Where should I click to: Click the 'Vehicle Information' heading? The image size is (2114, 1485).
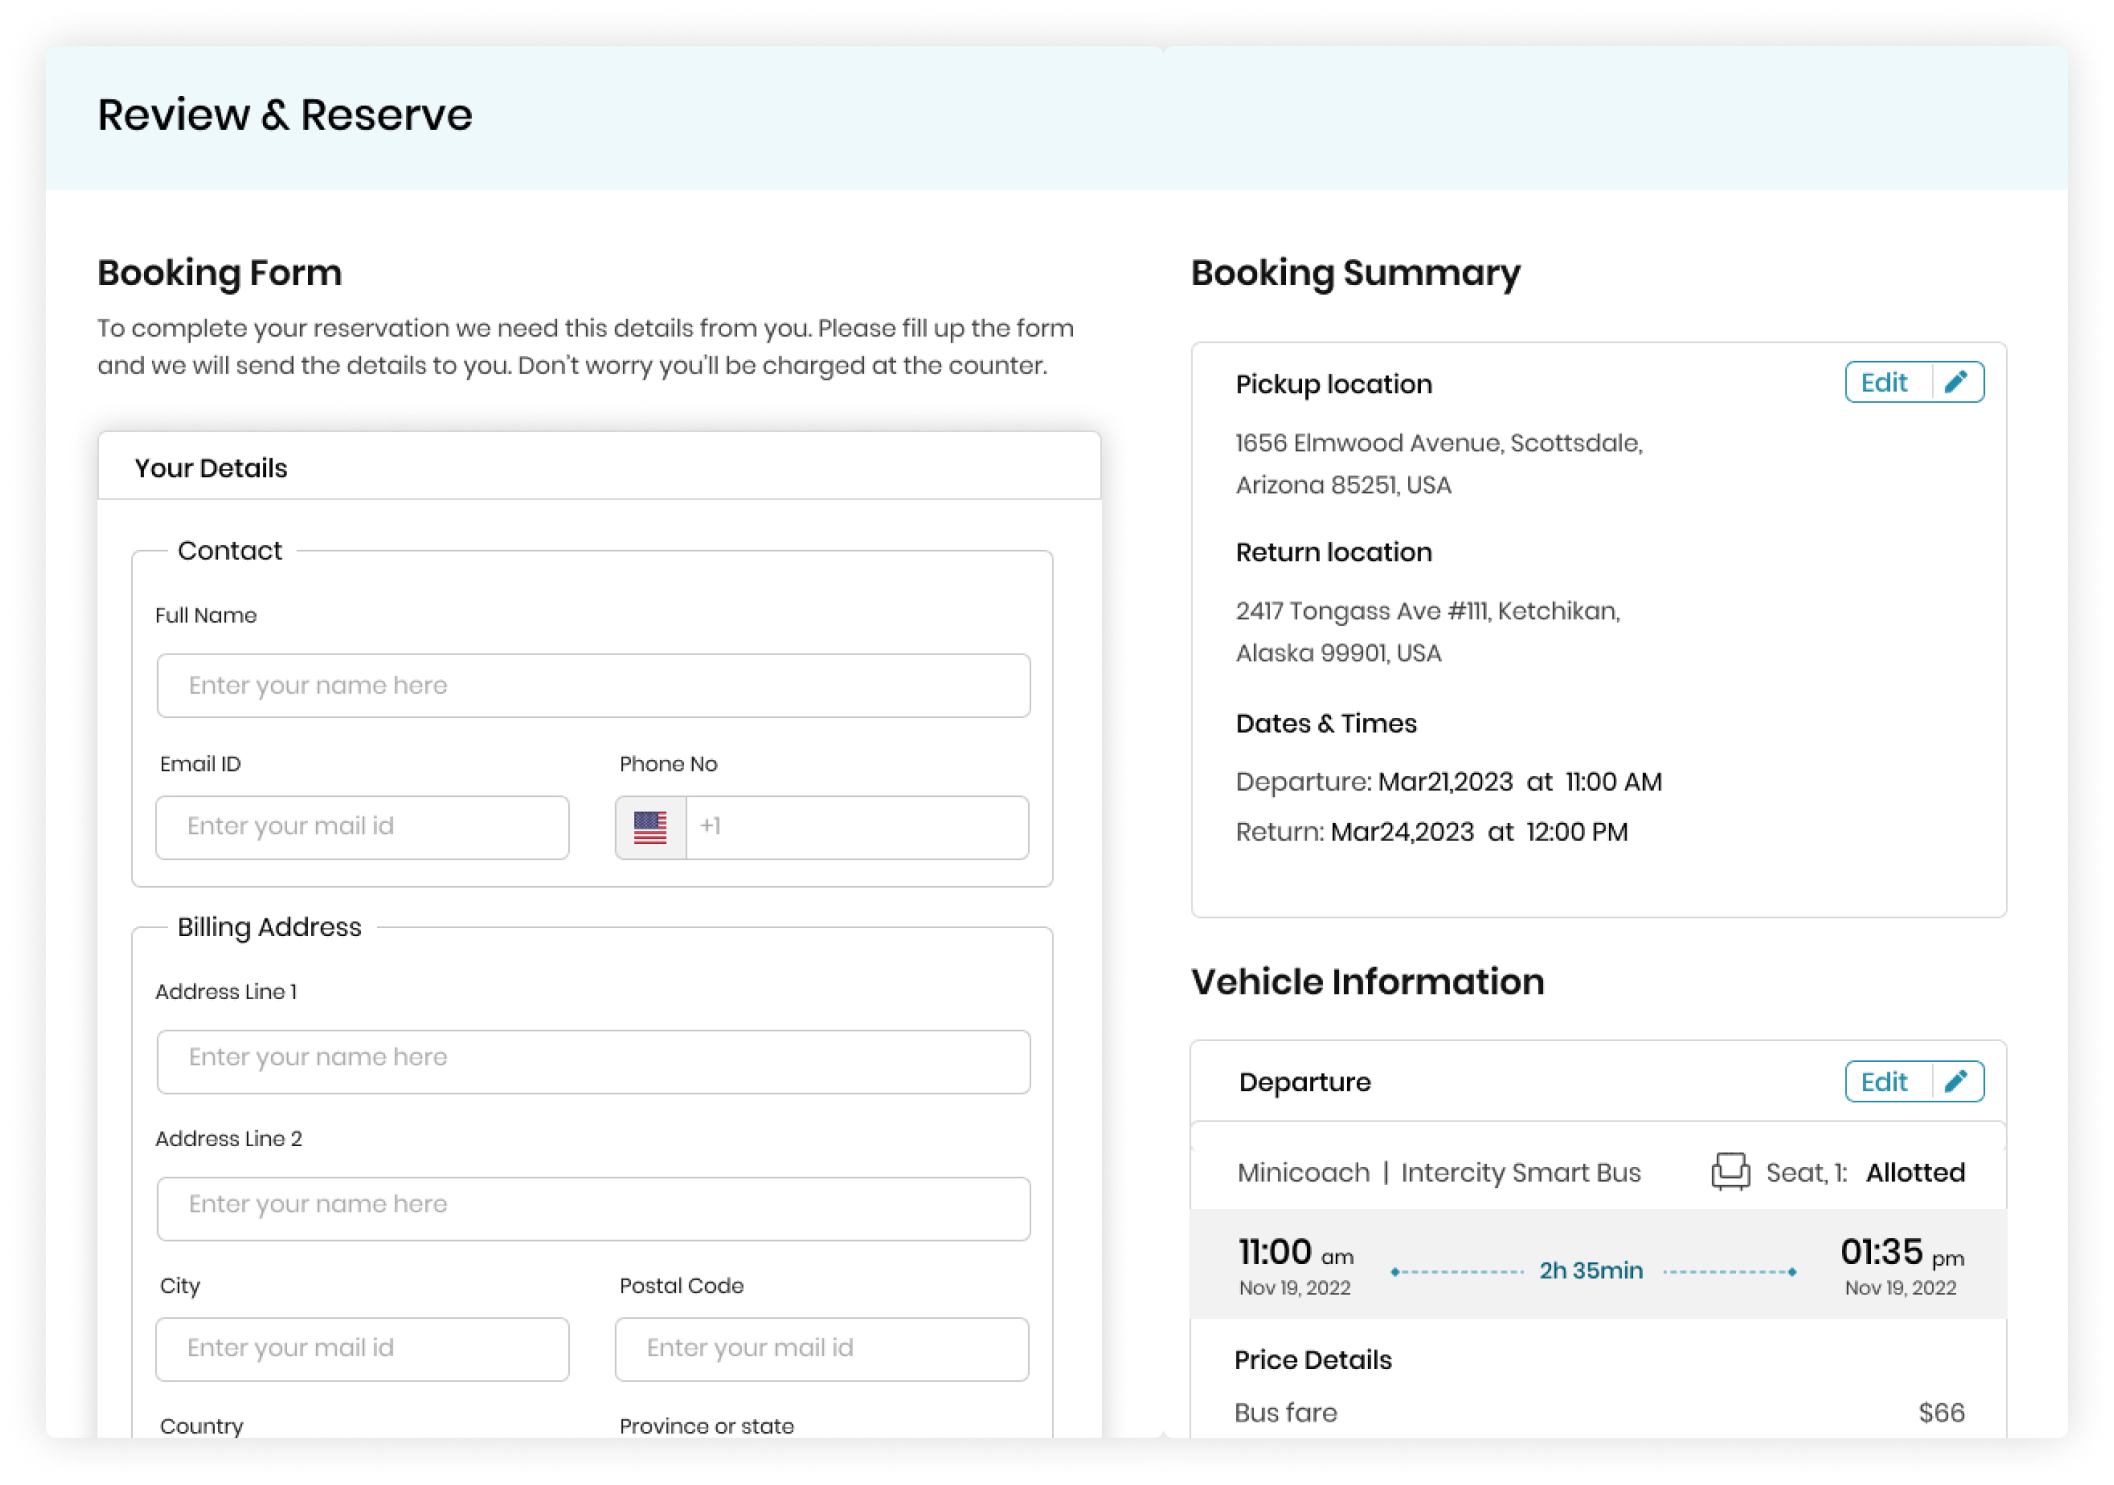pyautogui.click(x=1367, y=981)
